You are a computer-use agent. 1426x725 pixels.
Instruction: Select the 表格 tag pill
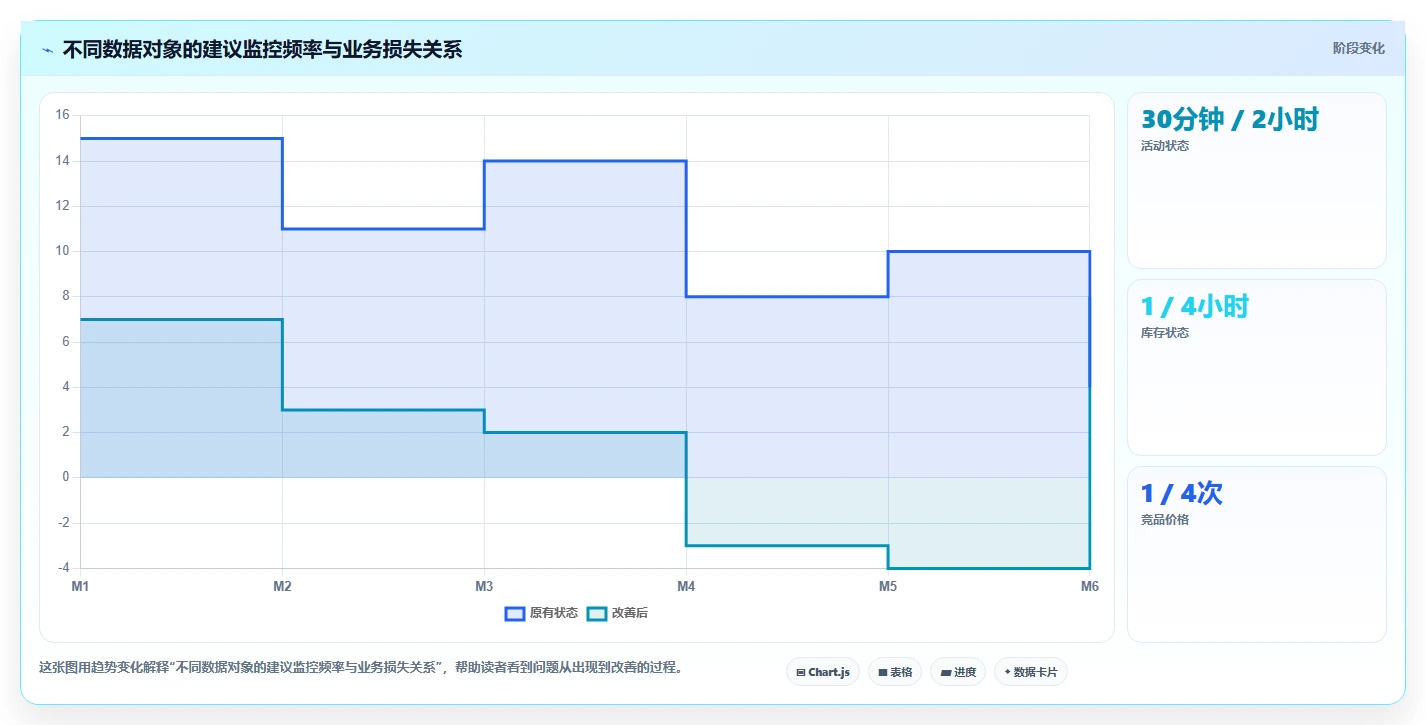point(894,672)
